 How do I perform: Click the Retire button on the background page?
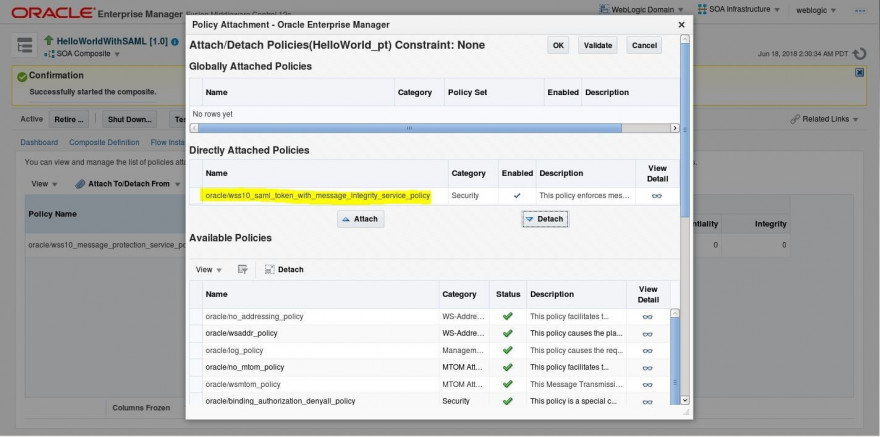point(68,119)
